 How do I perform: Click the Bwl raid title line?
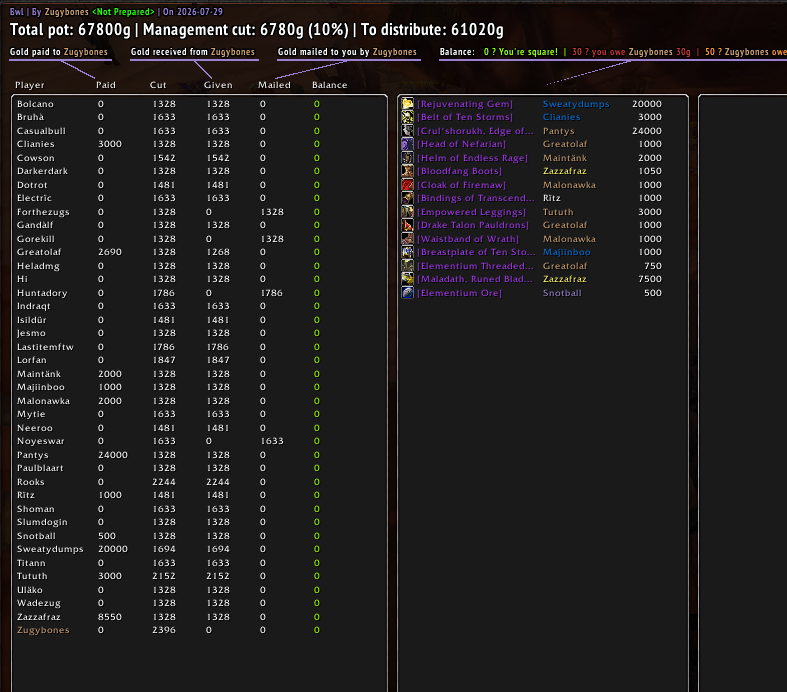pyautogui.click(x=116, y=12)
